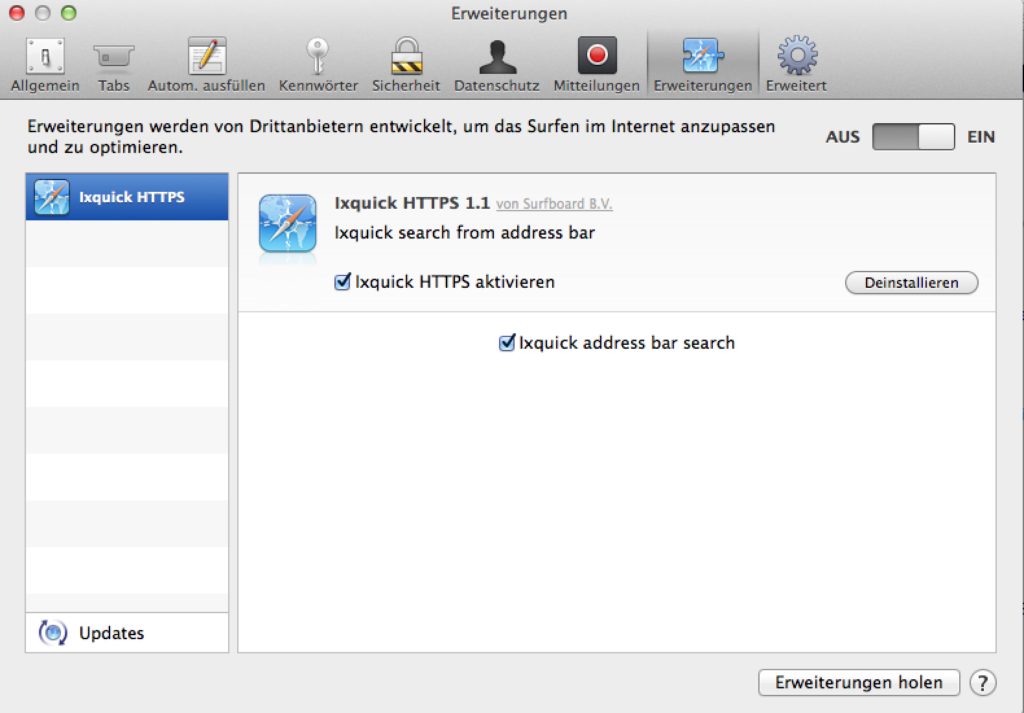
Task: Click the Erweiterungen holen button
Action: pyautogui.click(x=859, y=682)
